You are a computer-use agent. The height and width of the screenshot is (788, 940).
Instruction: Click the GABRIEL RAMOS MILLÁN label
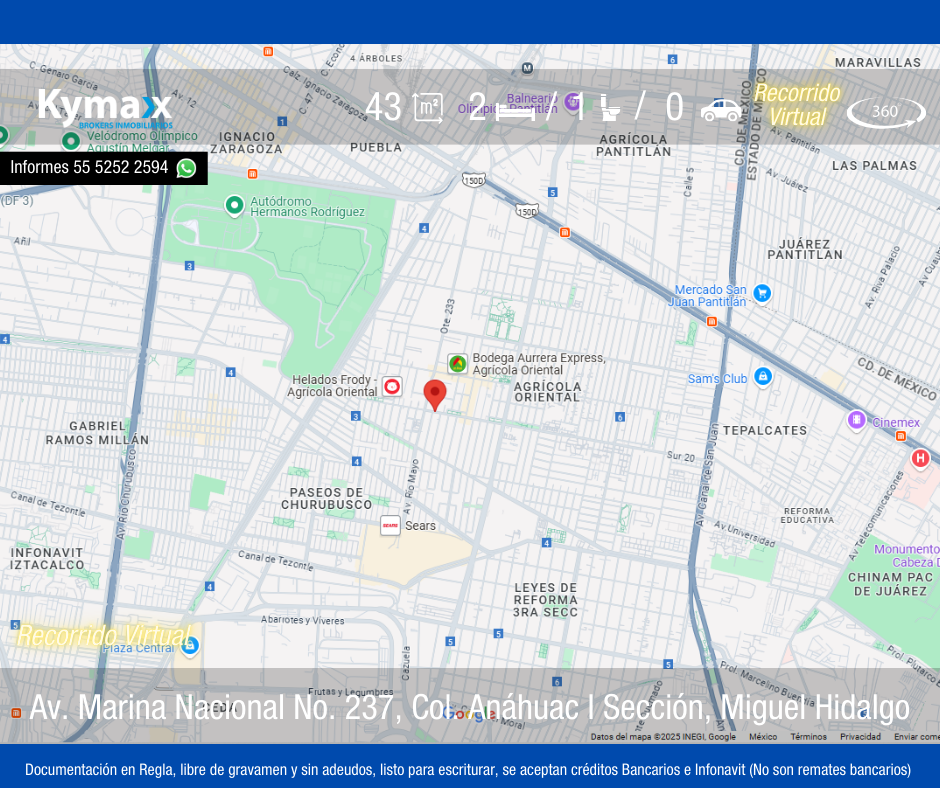[97, 432]
